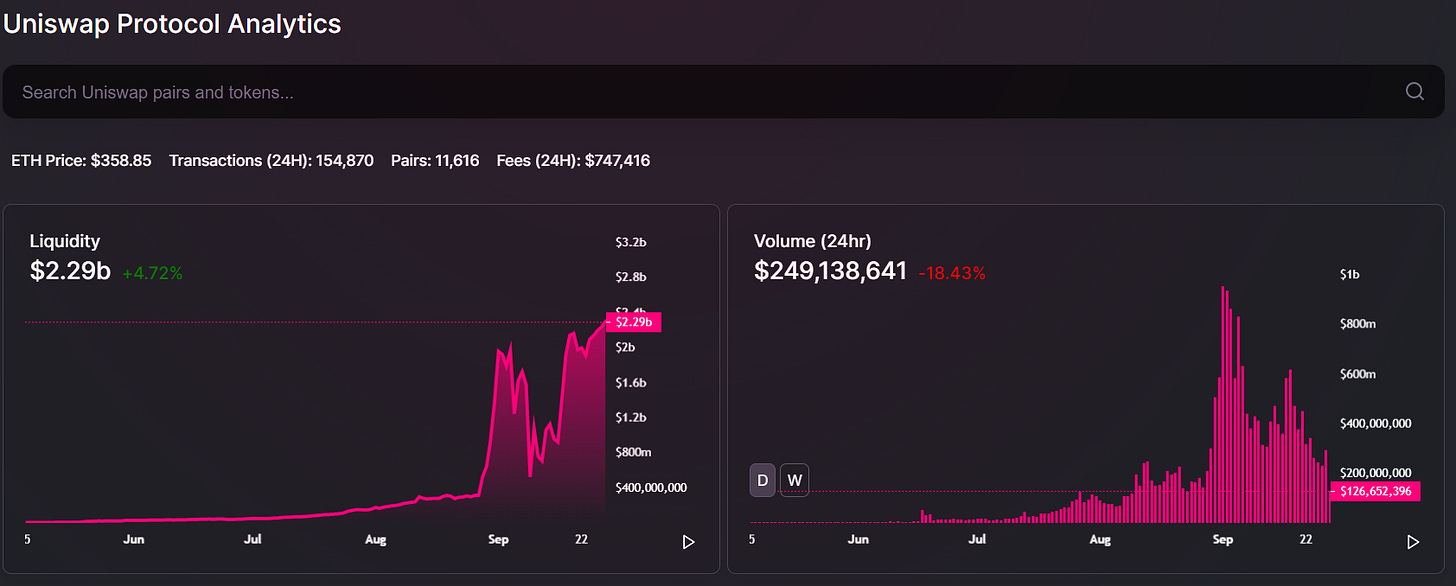
Task: Click the Volume (24hr) chart title
Action: (x=812, y=241)
